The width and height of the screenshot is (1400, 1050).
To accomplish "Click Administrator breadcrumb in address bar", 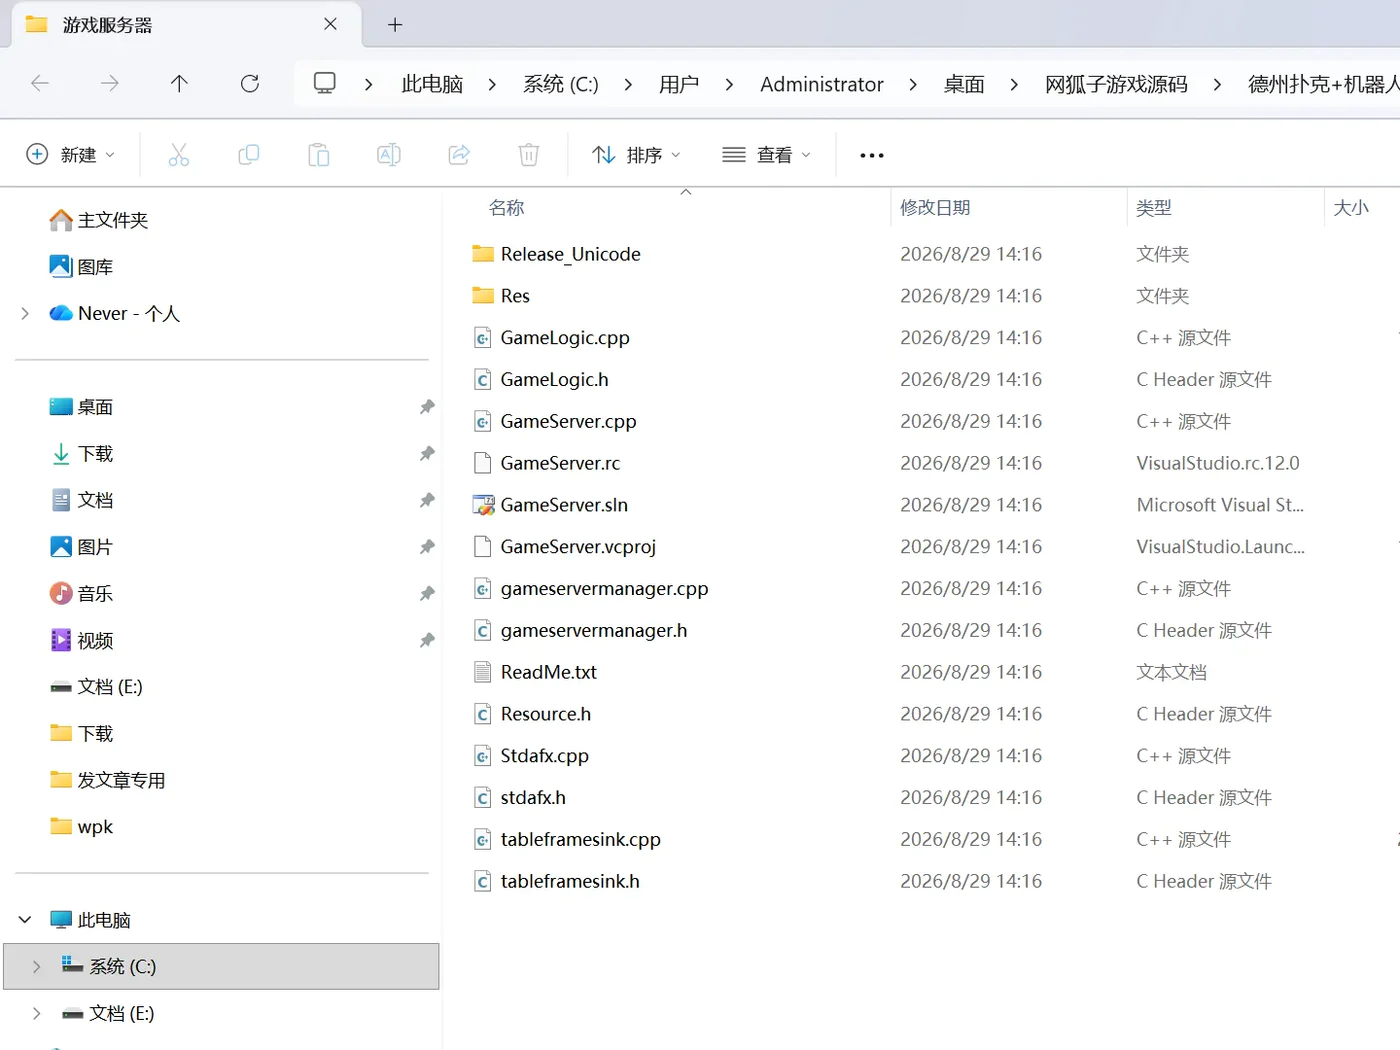I will (x=822, y=85).
